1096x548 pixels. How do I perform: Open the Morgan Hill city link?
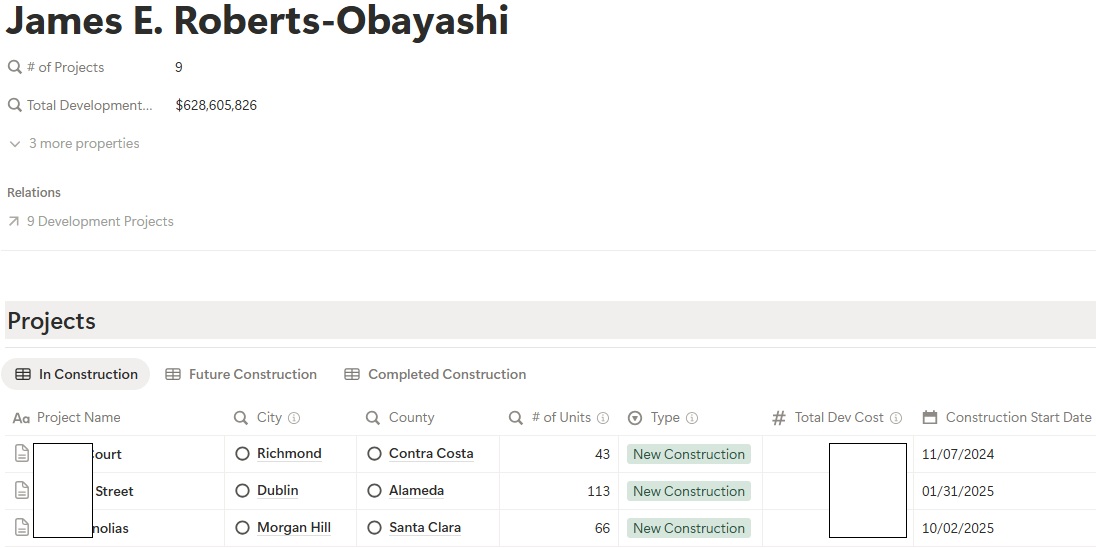[294, 528]
